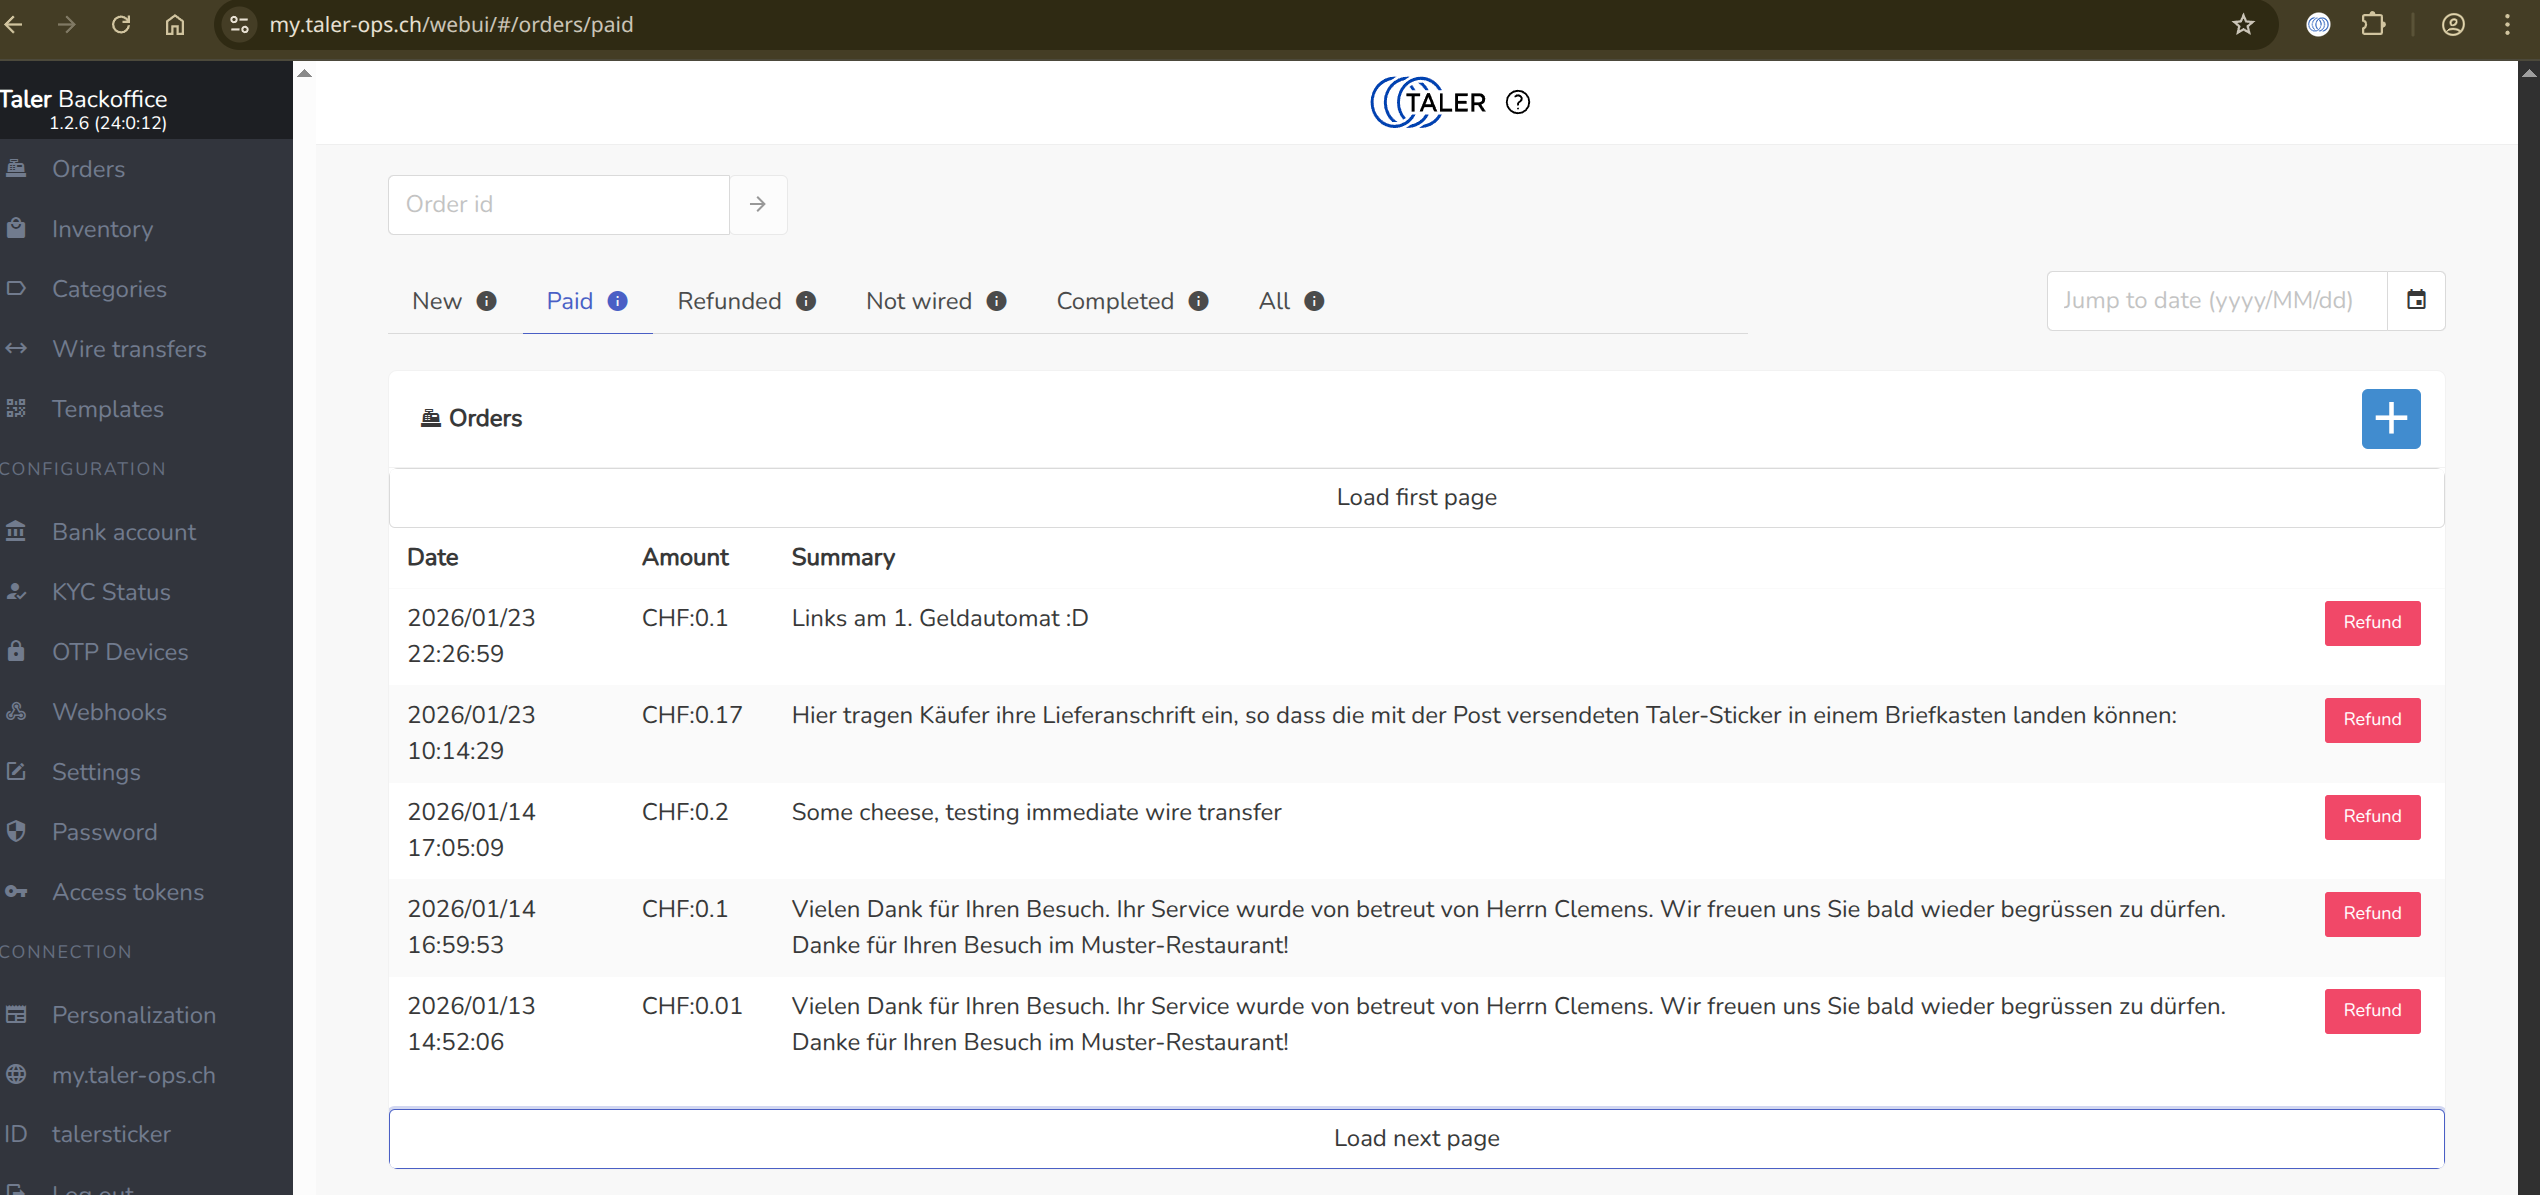
Task: Click the help question mark near Taler logo
Action: point(1517,102)
